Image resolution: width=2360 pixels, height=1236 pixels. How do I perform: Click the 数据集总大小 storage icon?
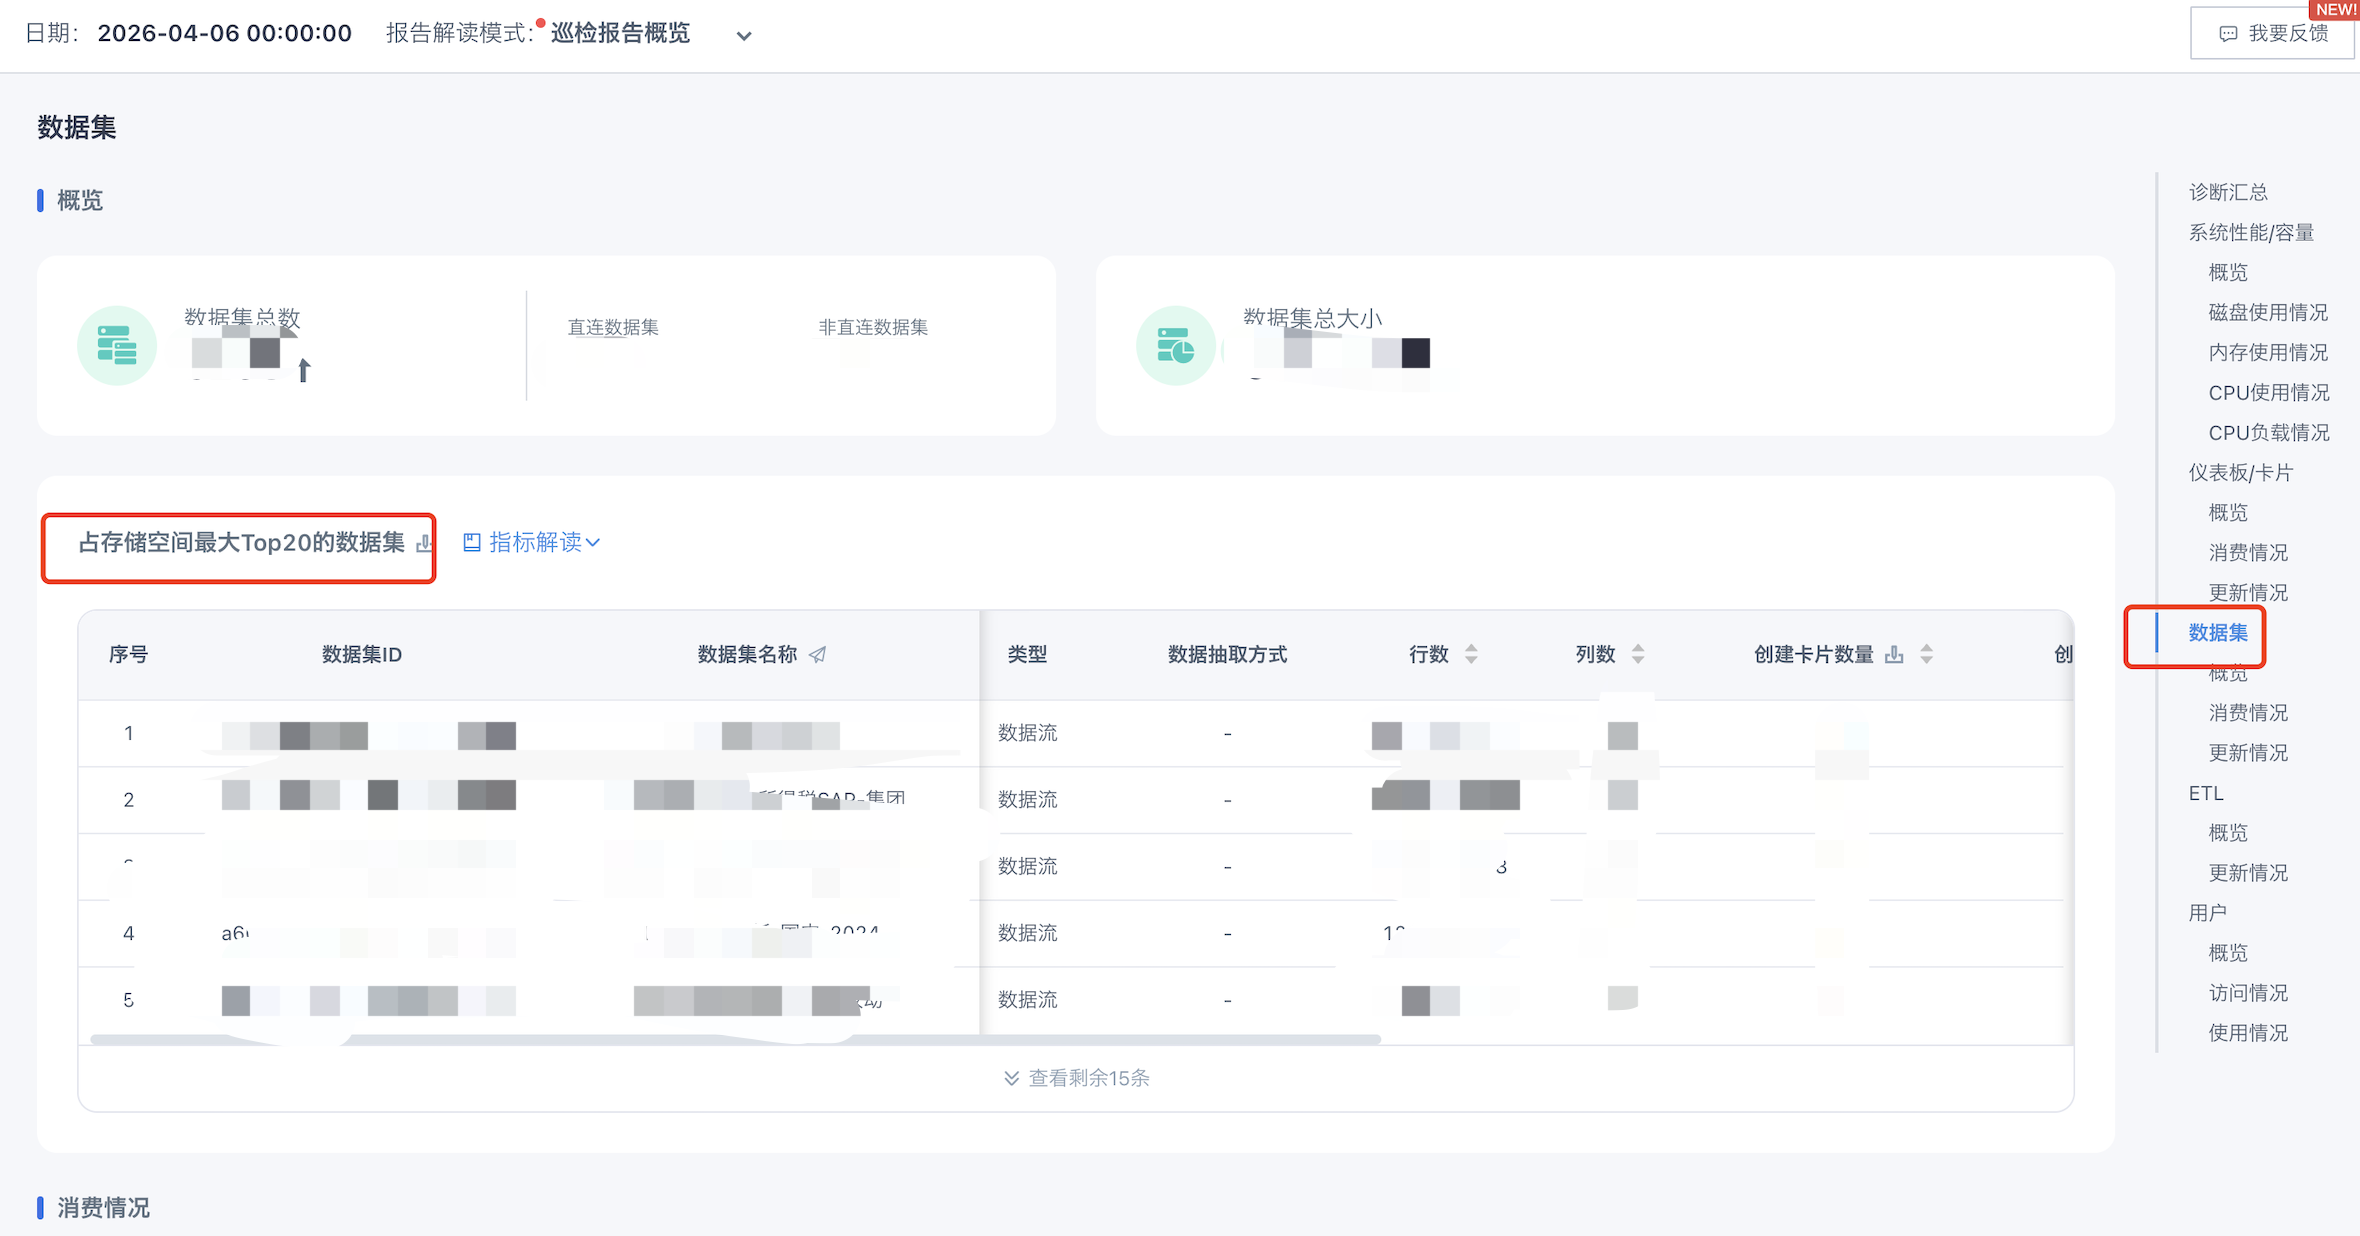(1175, 345)
